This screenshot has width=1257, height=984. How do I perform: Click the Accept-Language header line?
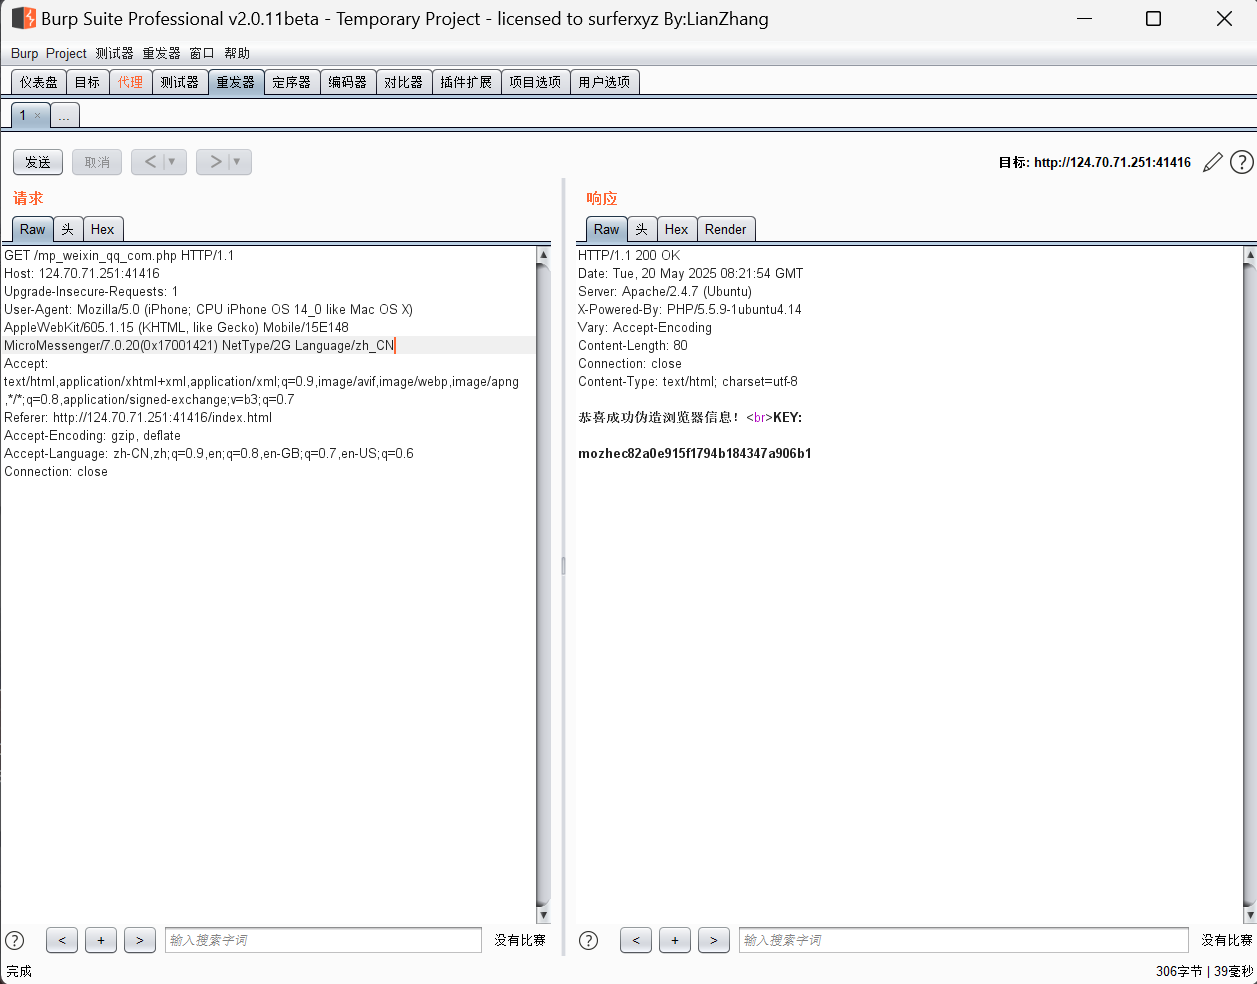coord(209,453)
